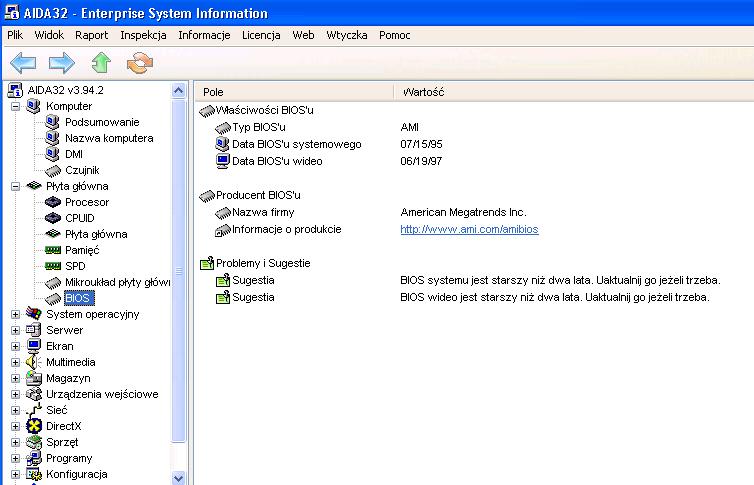
Task: Expand the Serwer branch
Action: click(x=15, y=330)
